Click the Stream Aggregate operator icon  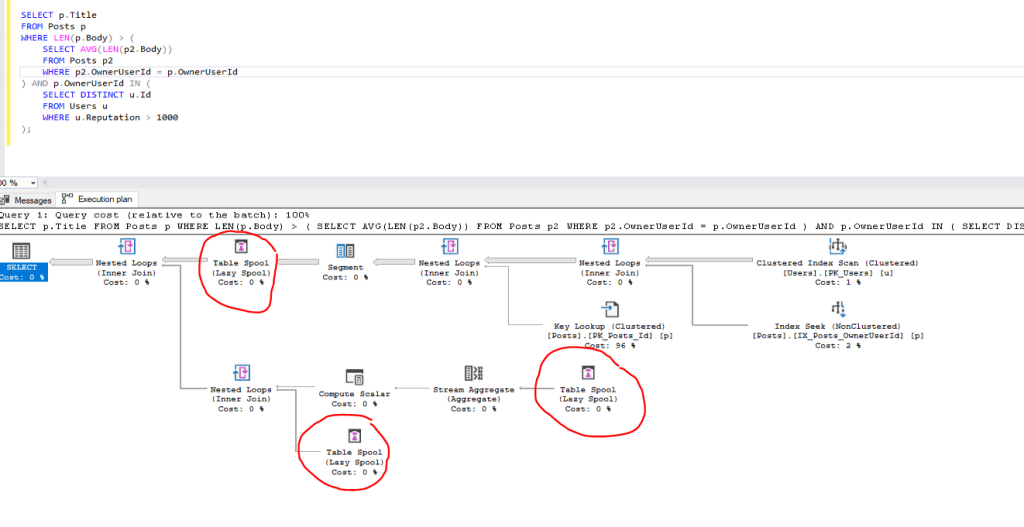(474, 374)
